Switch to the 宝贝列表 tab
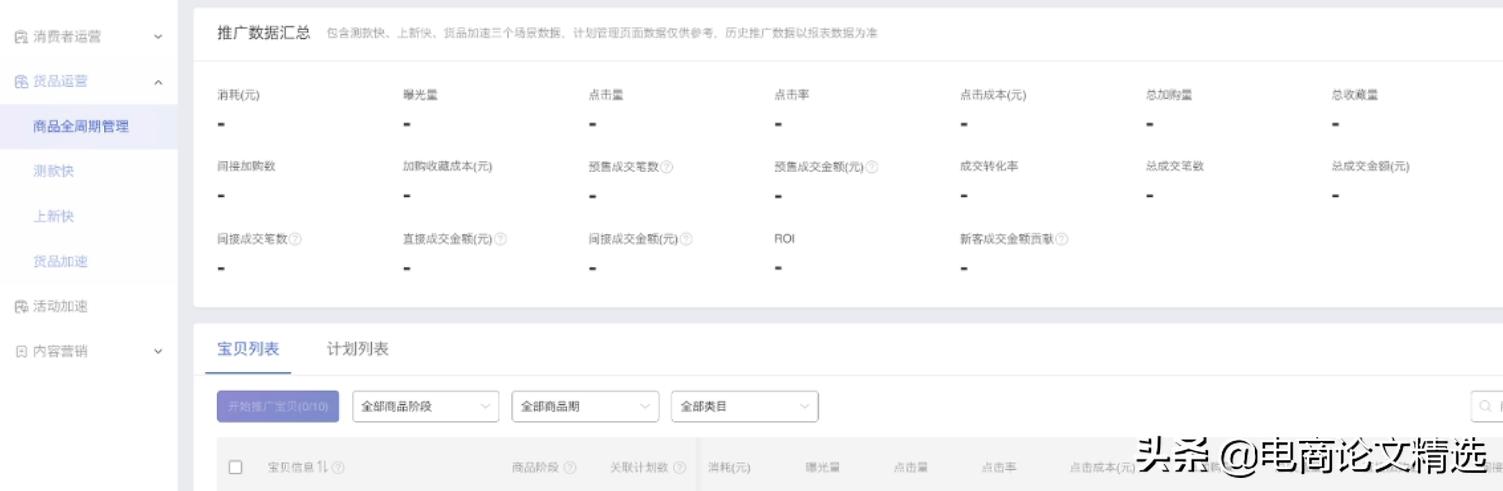 coord(248,349)
